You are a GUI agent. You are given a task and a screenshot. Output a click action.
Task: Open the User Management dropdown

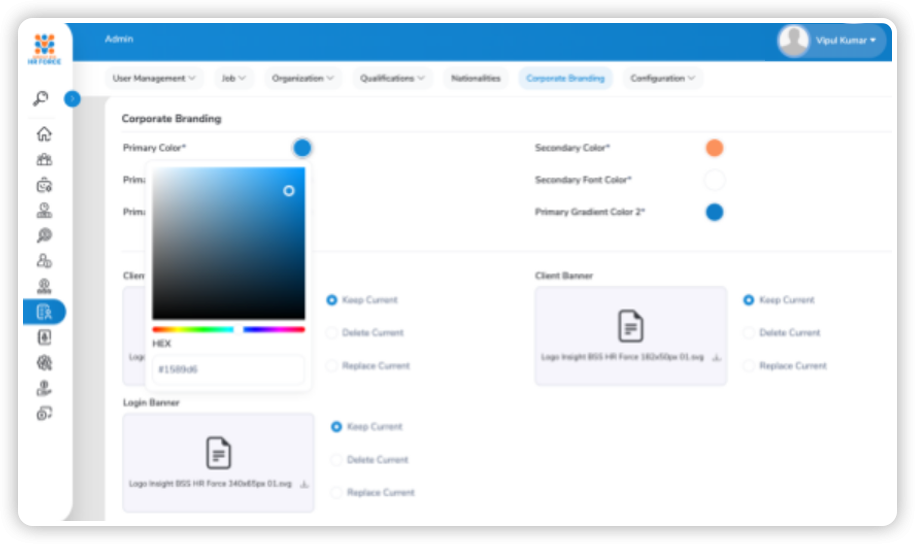click(154, 78)
